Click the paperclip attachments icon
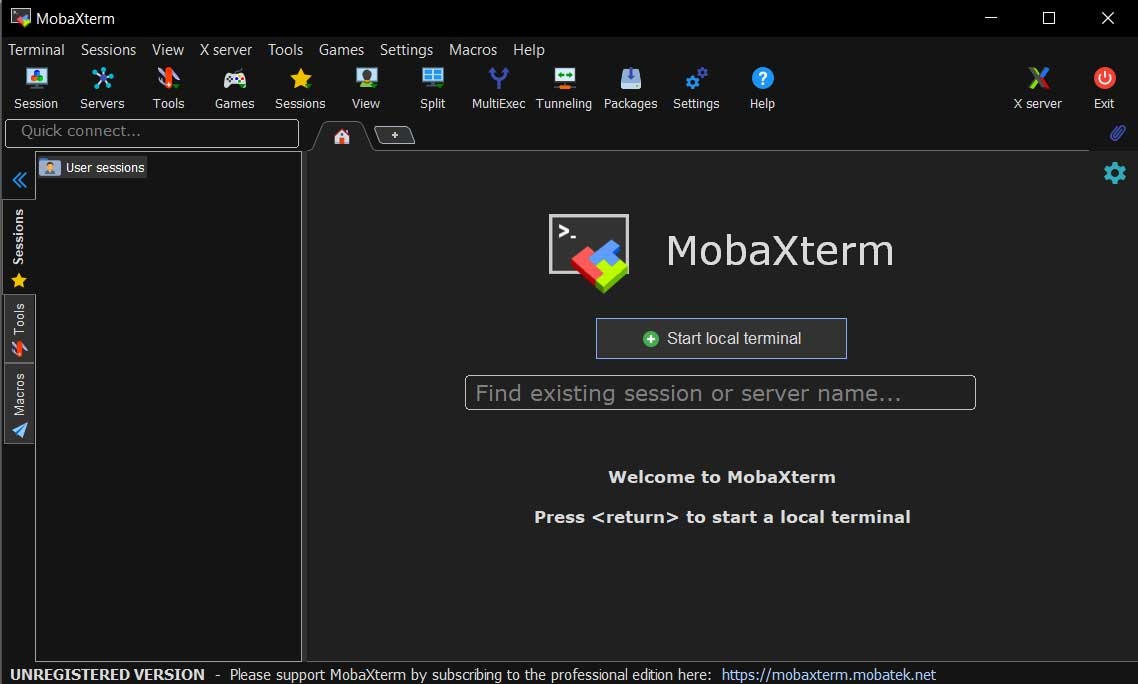The height and width of the screenshot is (684, 1138). click(x=1117, y=133)
